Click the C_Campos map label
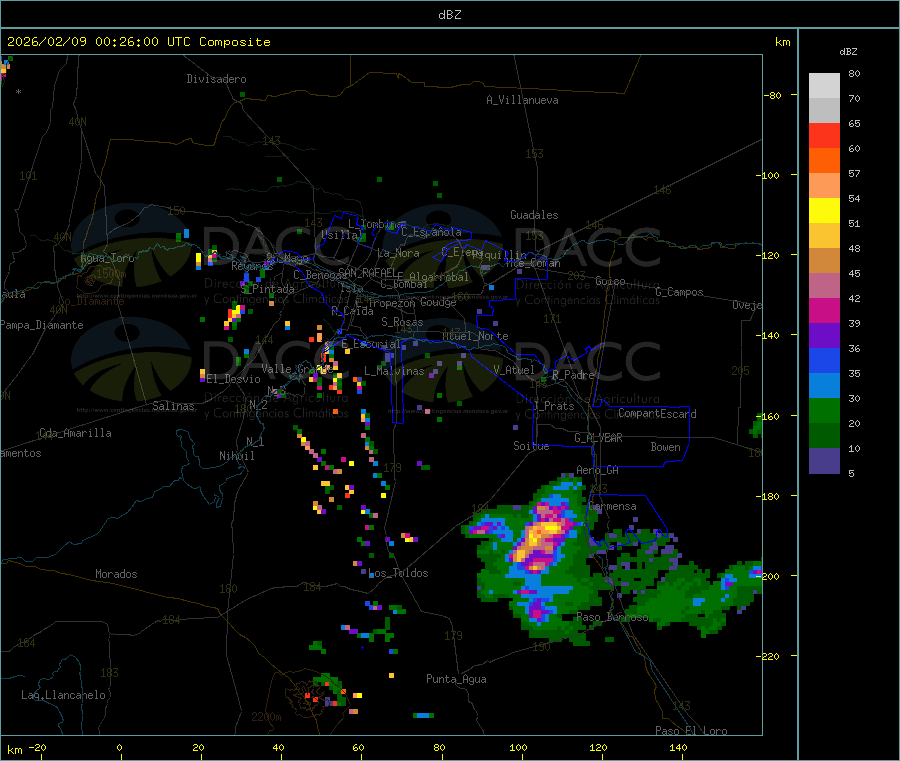Viewport: 900px width, 761px height. [x=679, y=292]
